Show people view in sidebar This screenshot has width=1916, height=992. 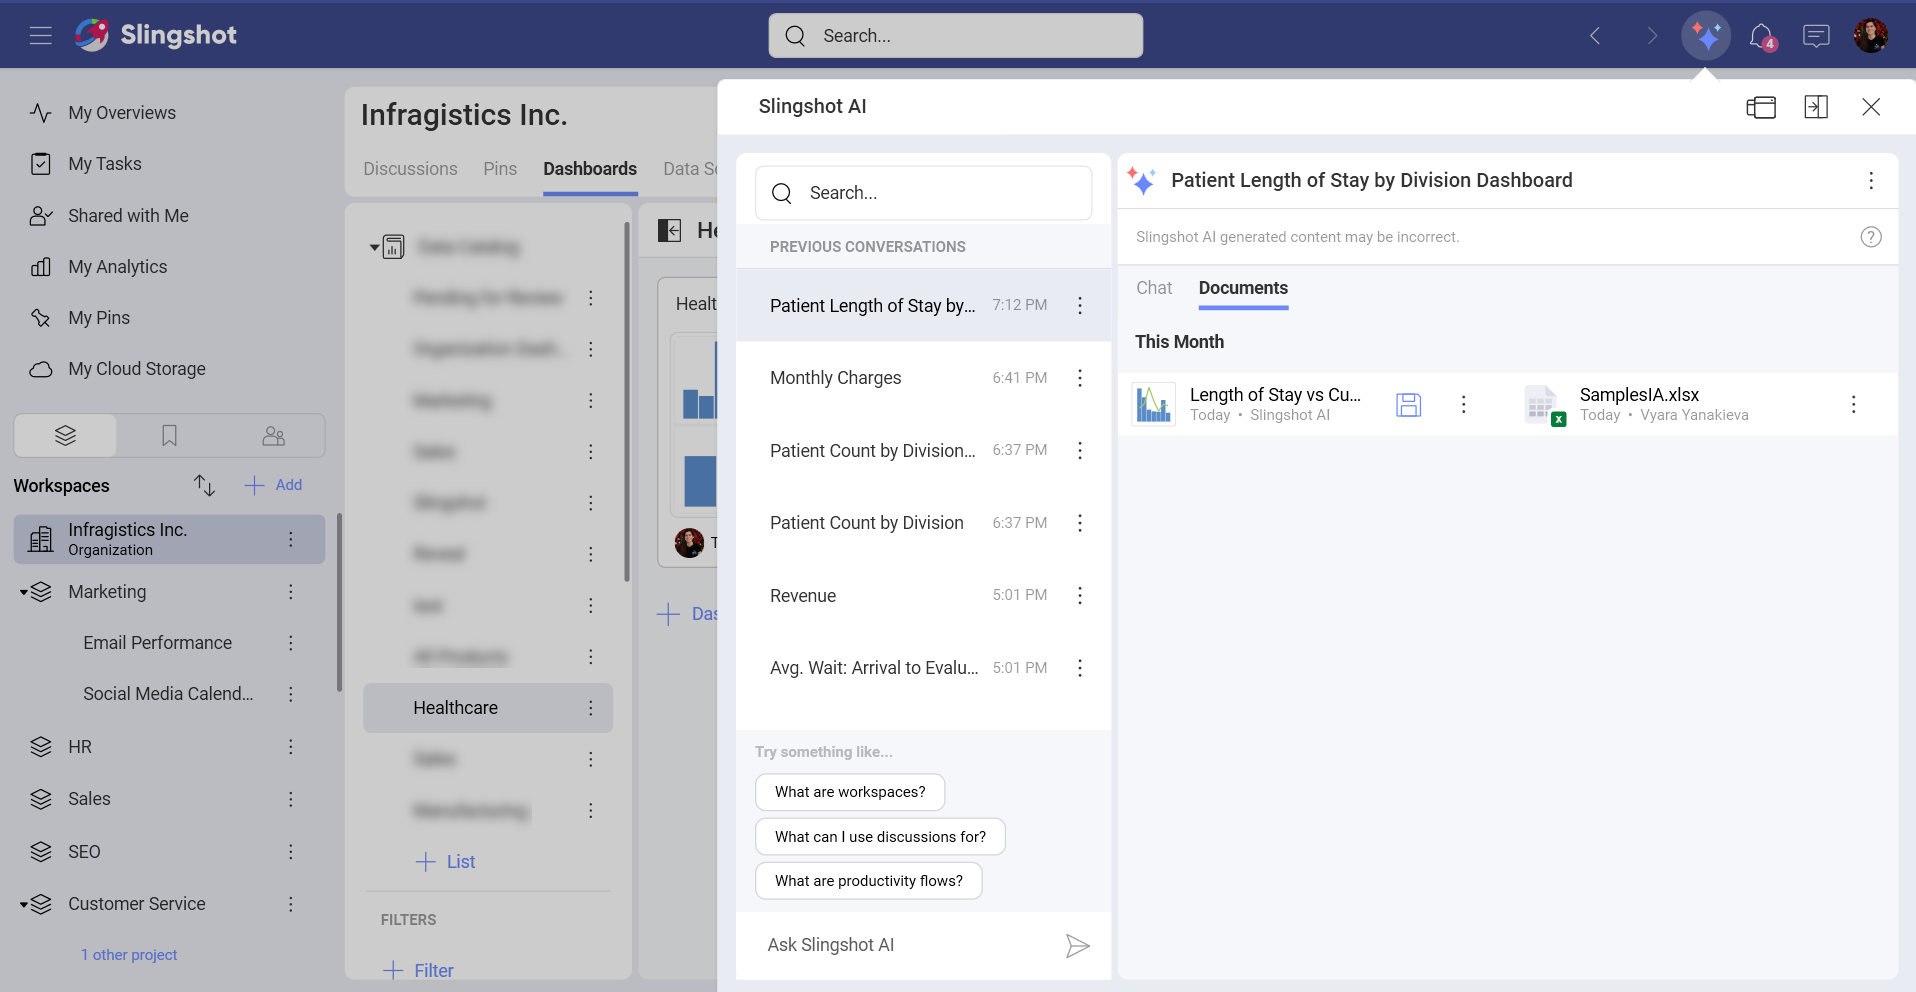click(273, 436)
